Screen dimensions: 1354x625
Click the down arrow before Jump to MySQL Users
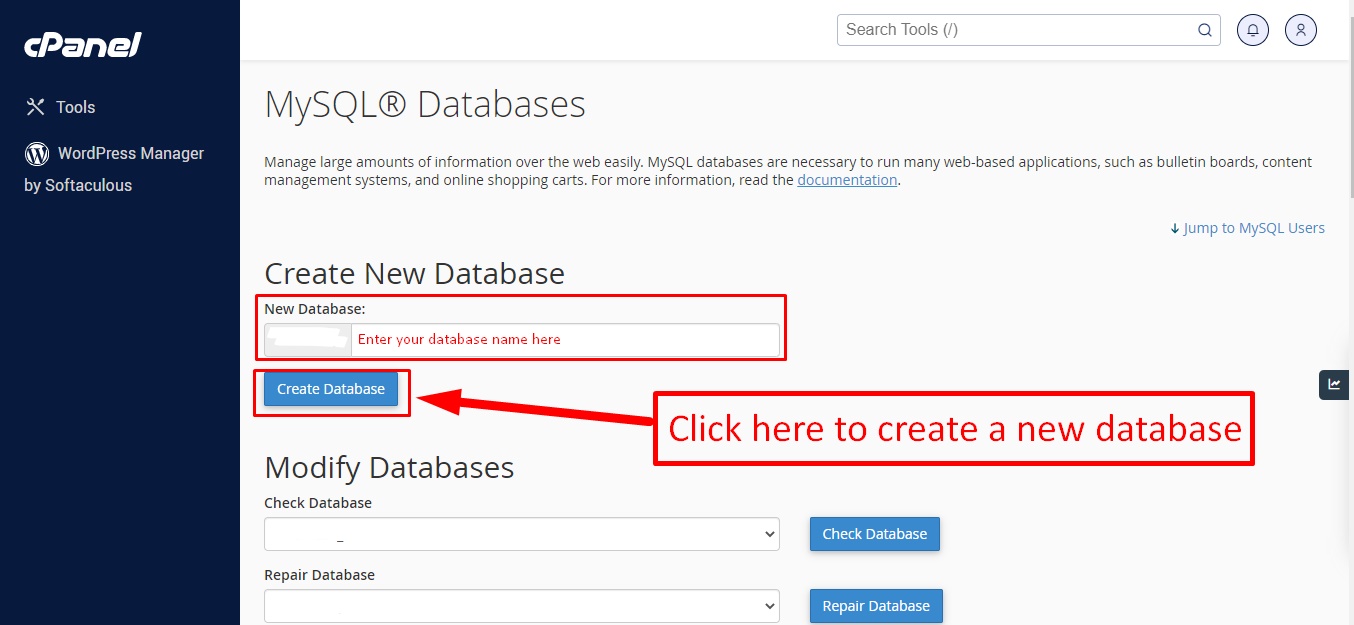point(1175,229)
